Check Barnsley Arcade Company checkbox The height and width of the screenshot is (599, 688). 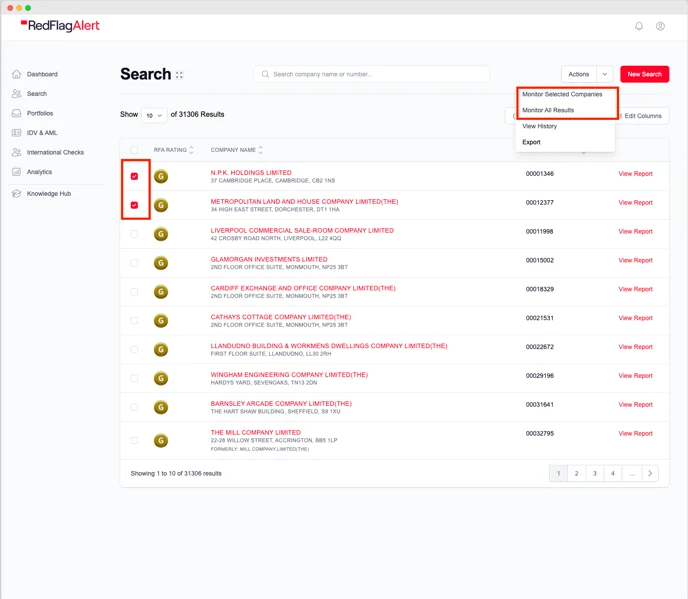coord(134,407)
